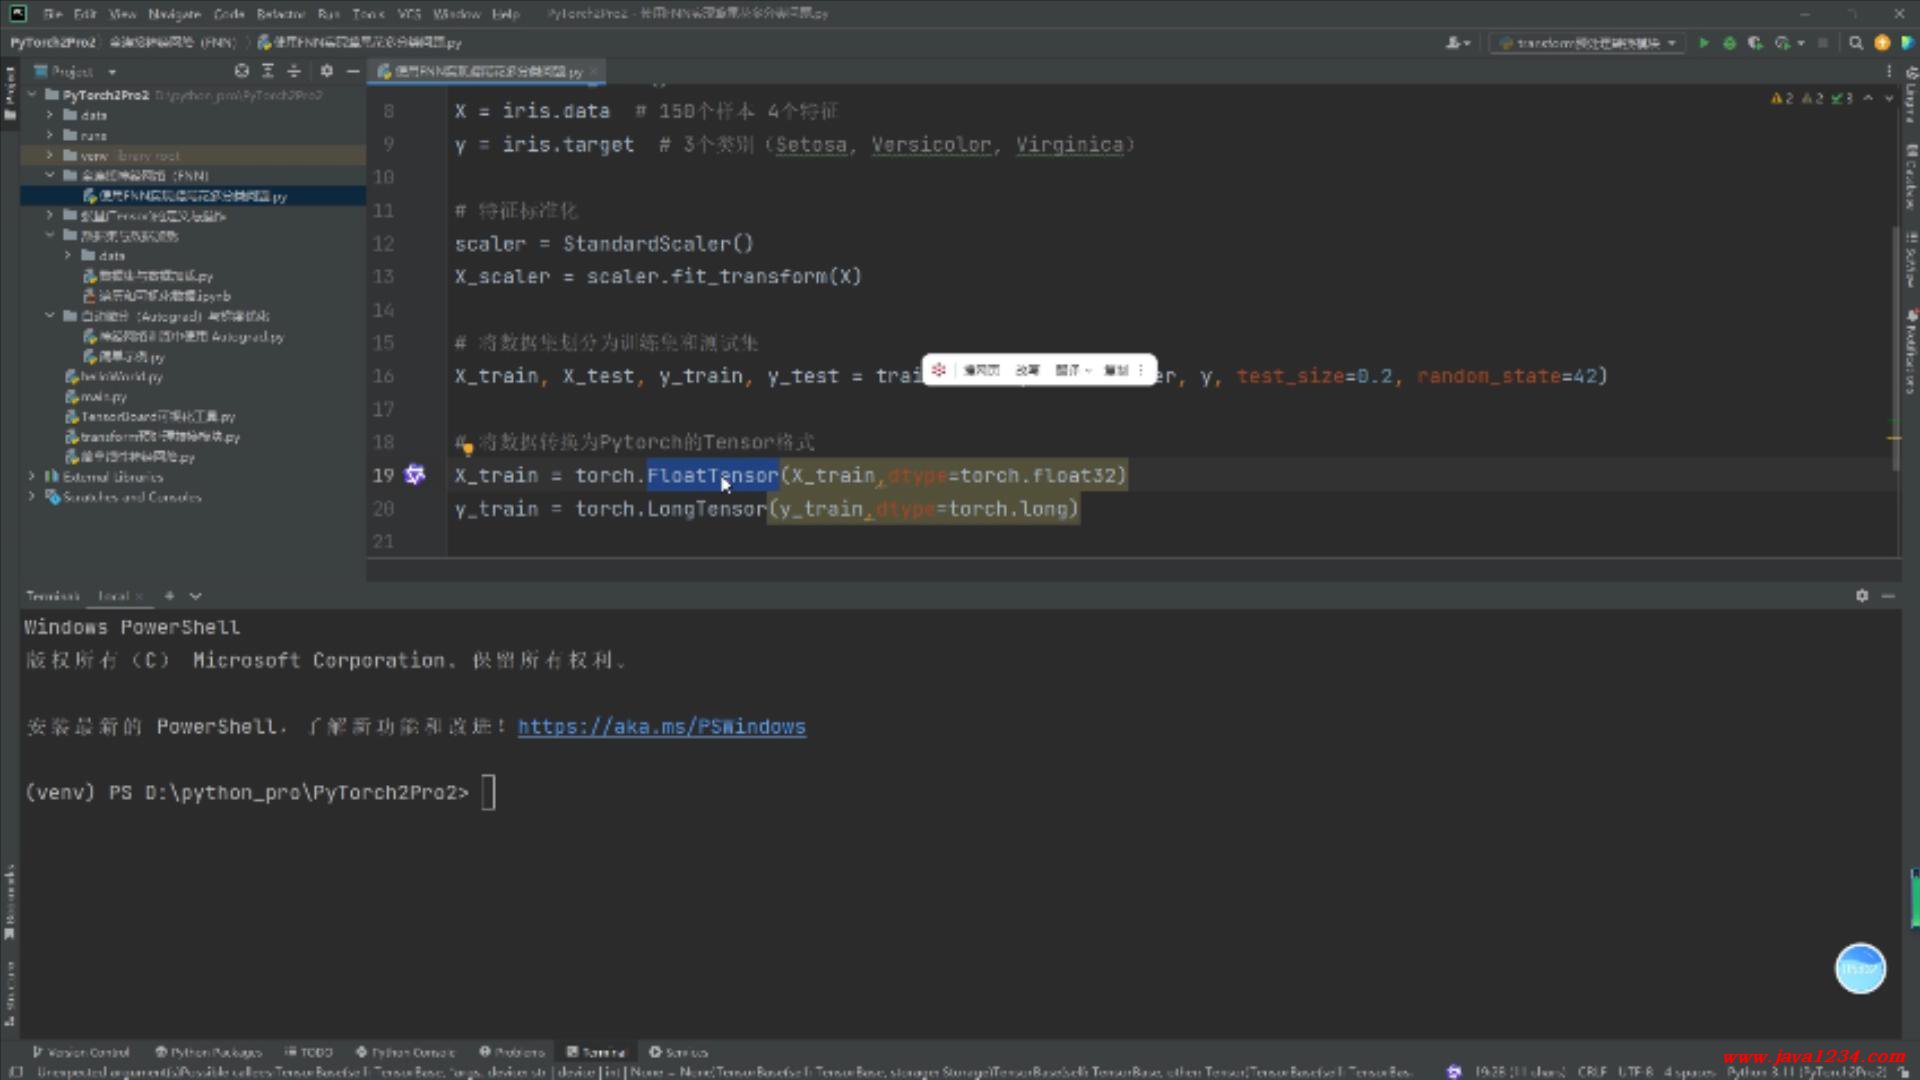Screen dimensions: 1920x1080
Task: Open the aka.ms/PSWindows link
Action: click(x=661, y=727)
